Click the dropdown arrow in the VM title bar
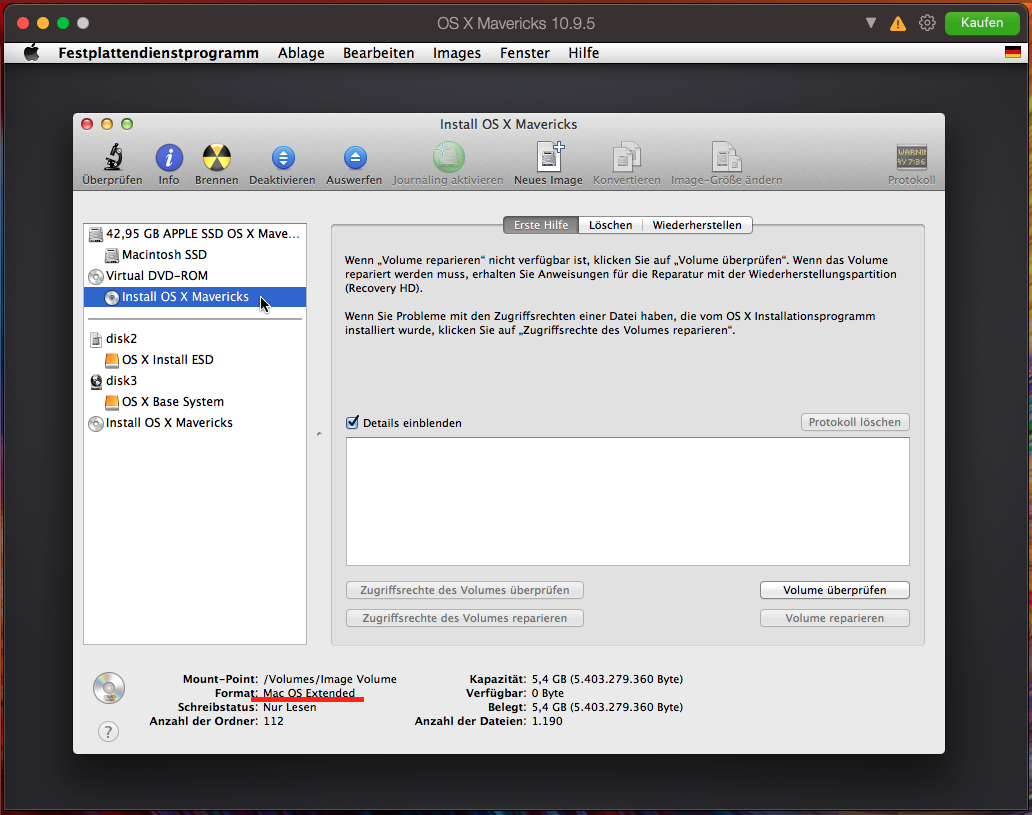Screen dimensions: 1032x815 [x=871, y=23]
